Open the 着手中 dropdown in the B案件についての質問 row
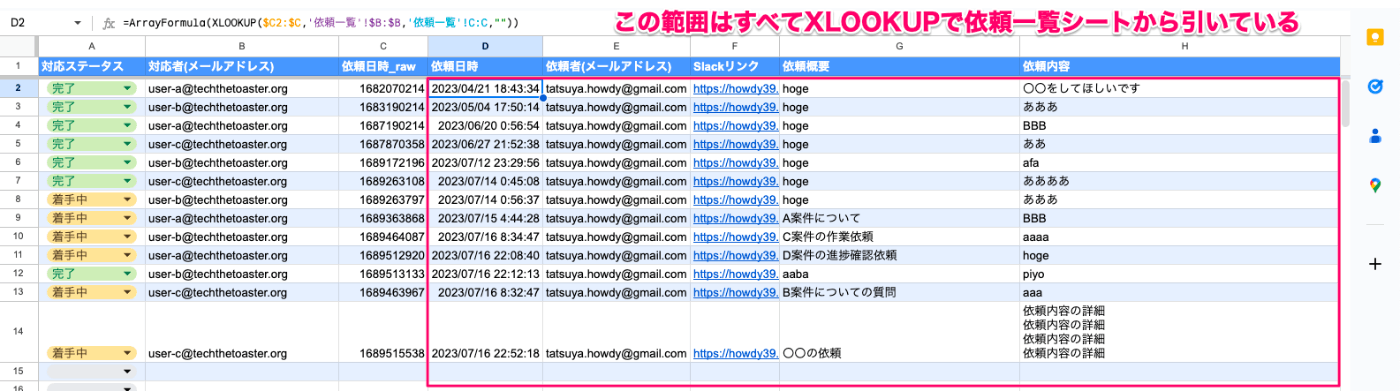 coord(127,292)
